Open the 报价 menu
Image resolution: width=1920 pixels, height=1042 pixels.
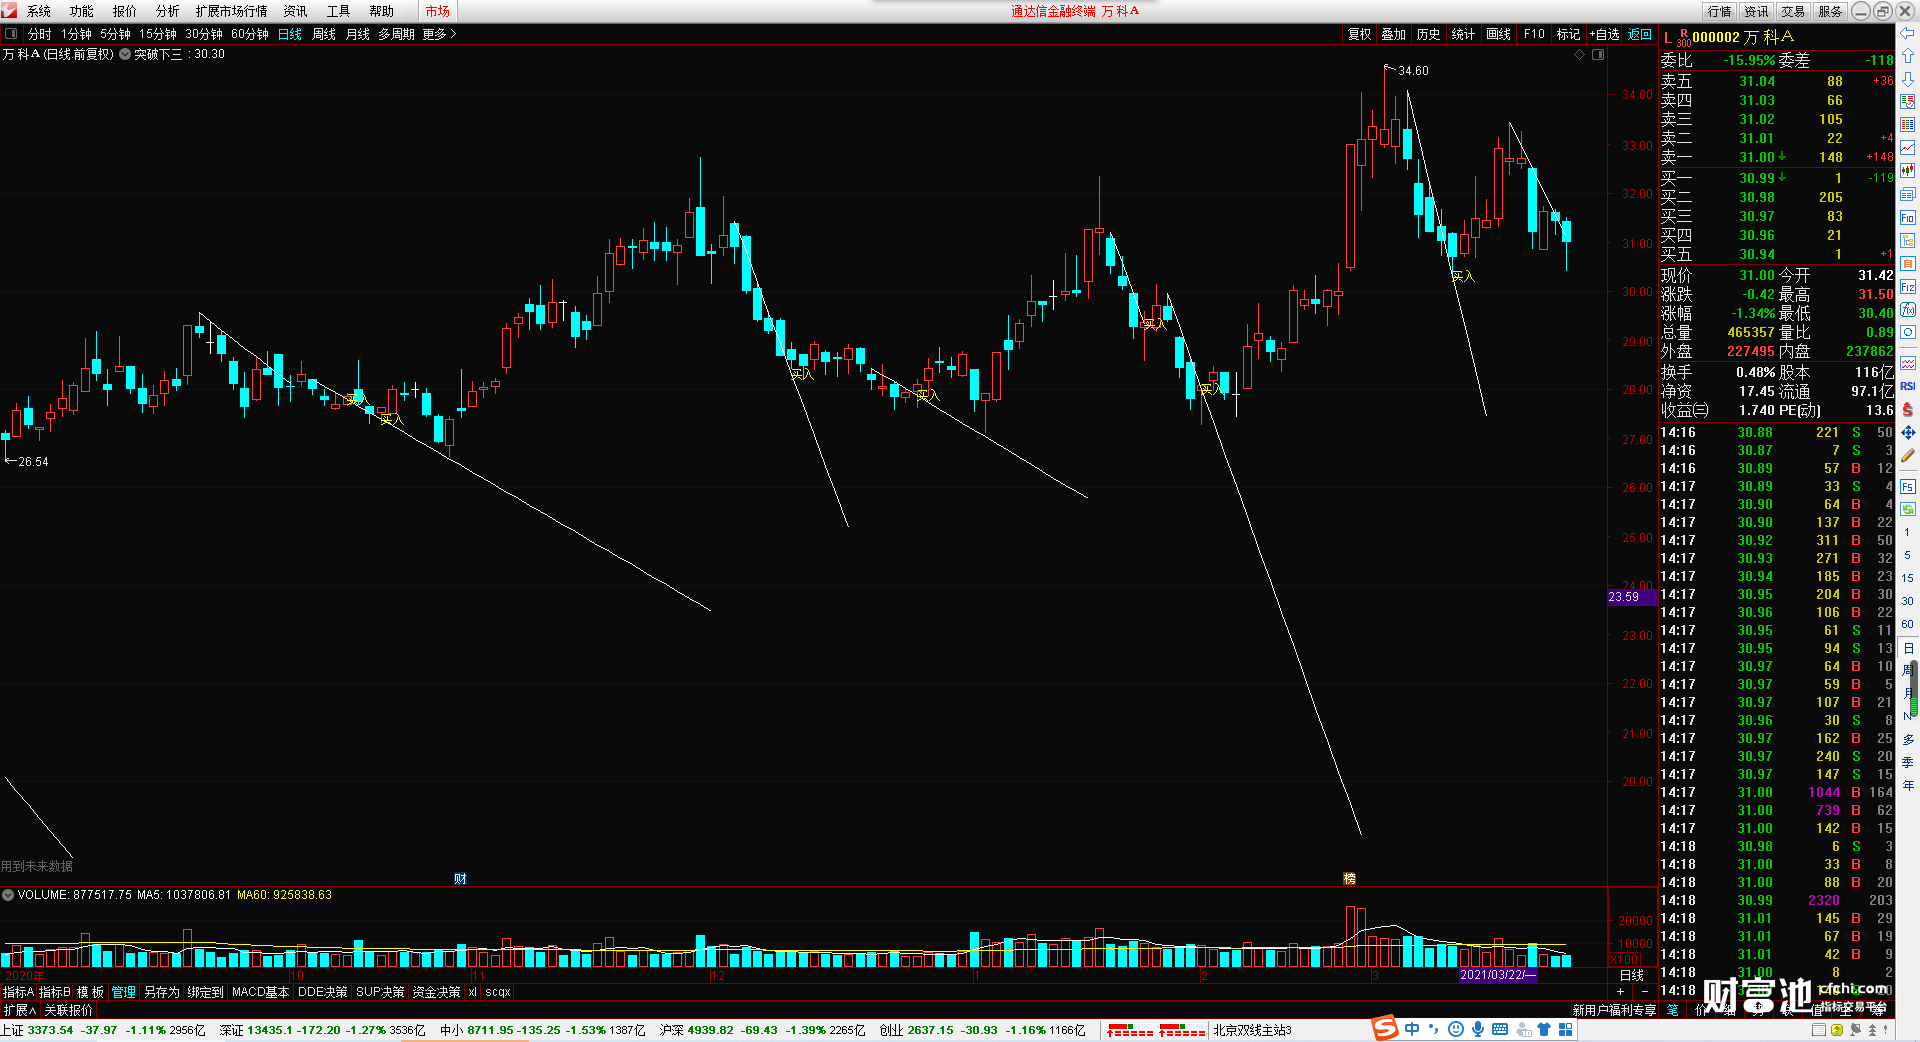(x=125, y=11)
